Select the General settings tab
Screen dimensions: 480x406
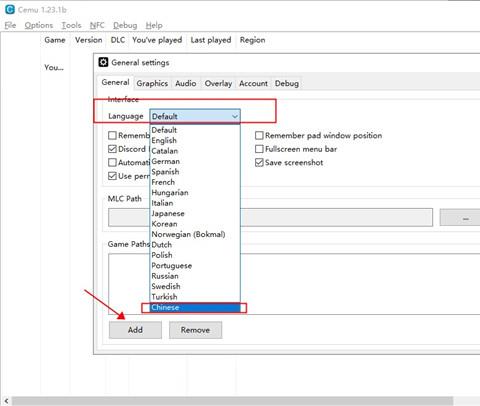115,82
